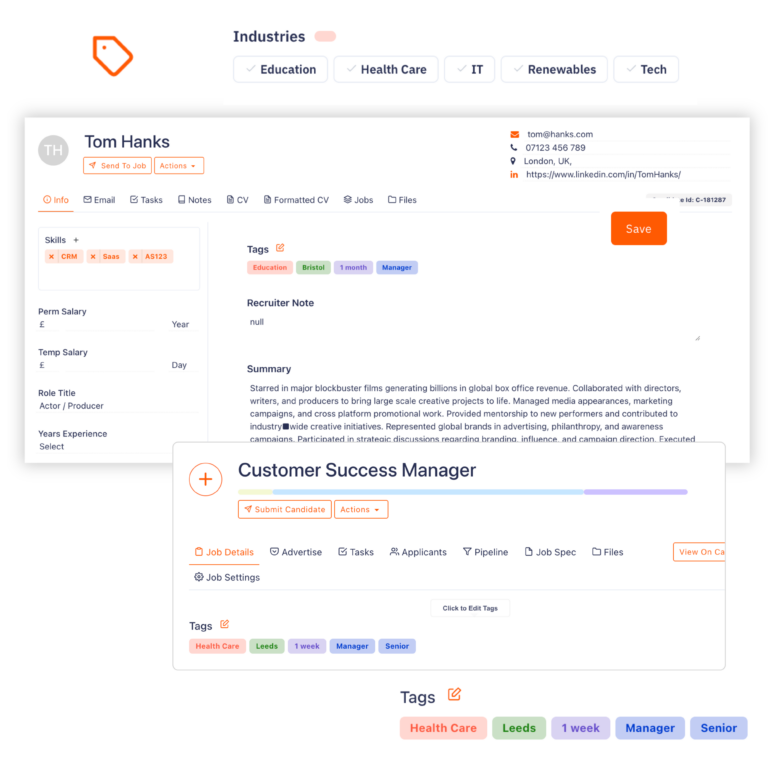Open the Perm Salary Year dropdown
This screenshot has width=768, height=768.
pos(184,324)
